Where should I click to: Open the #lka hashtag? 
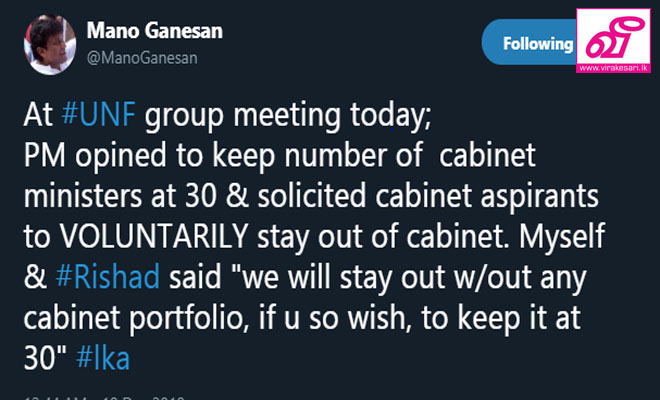pyautogui.click(x=103, y=358)
